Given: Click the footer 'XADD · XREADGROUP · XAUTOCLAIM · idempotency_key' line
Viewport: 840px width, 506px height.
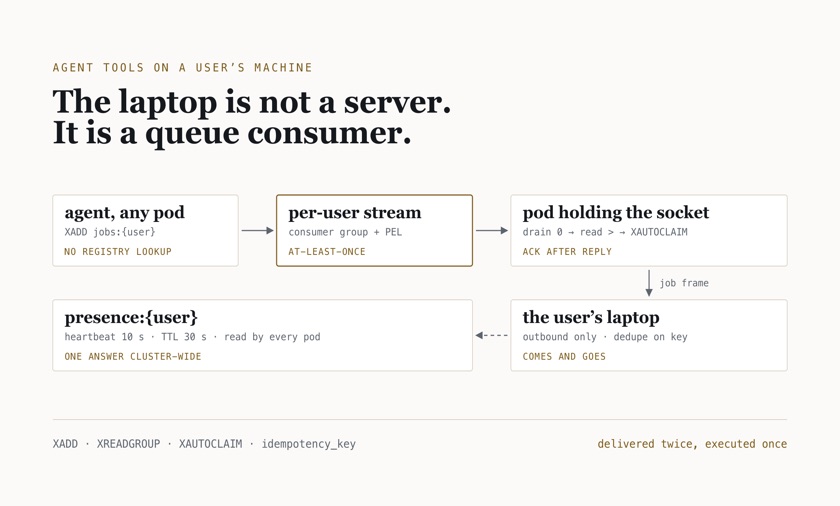Looking at the screenshot, I should pos(204,444).
